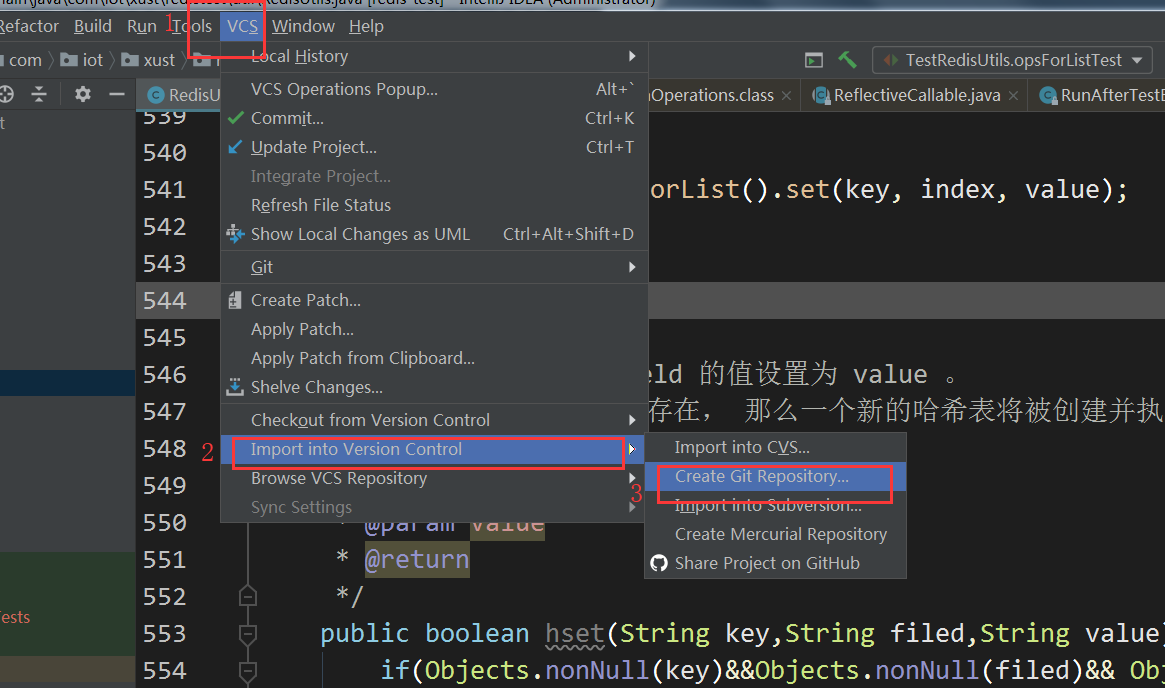Choose Show Local Changes as UML
The width and height of the screenshot is (1165, 688).
[x=434, y=234]
